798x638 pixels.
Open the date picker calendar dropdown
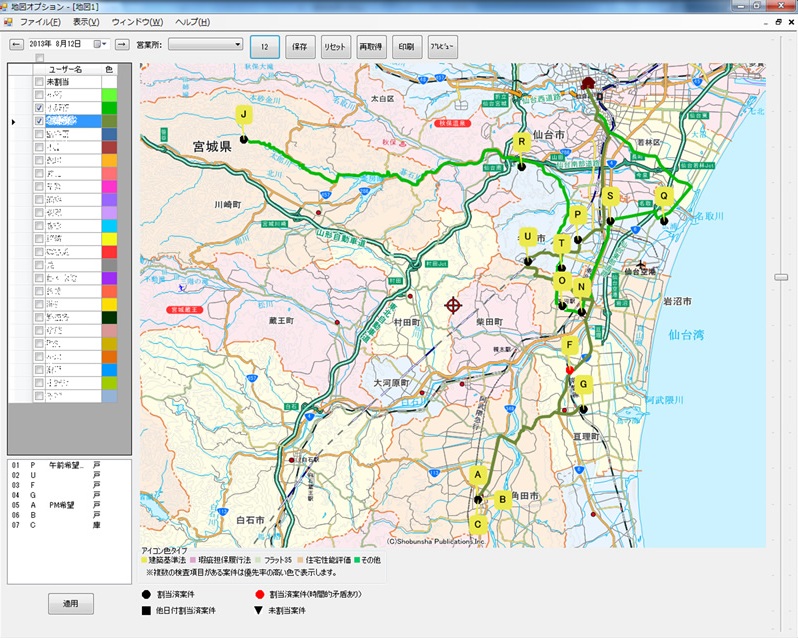tap(98, 45)
